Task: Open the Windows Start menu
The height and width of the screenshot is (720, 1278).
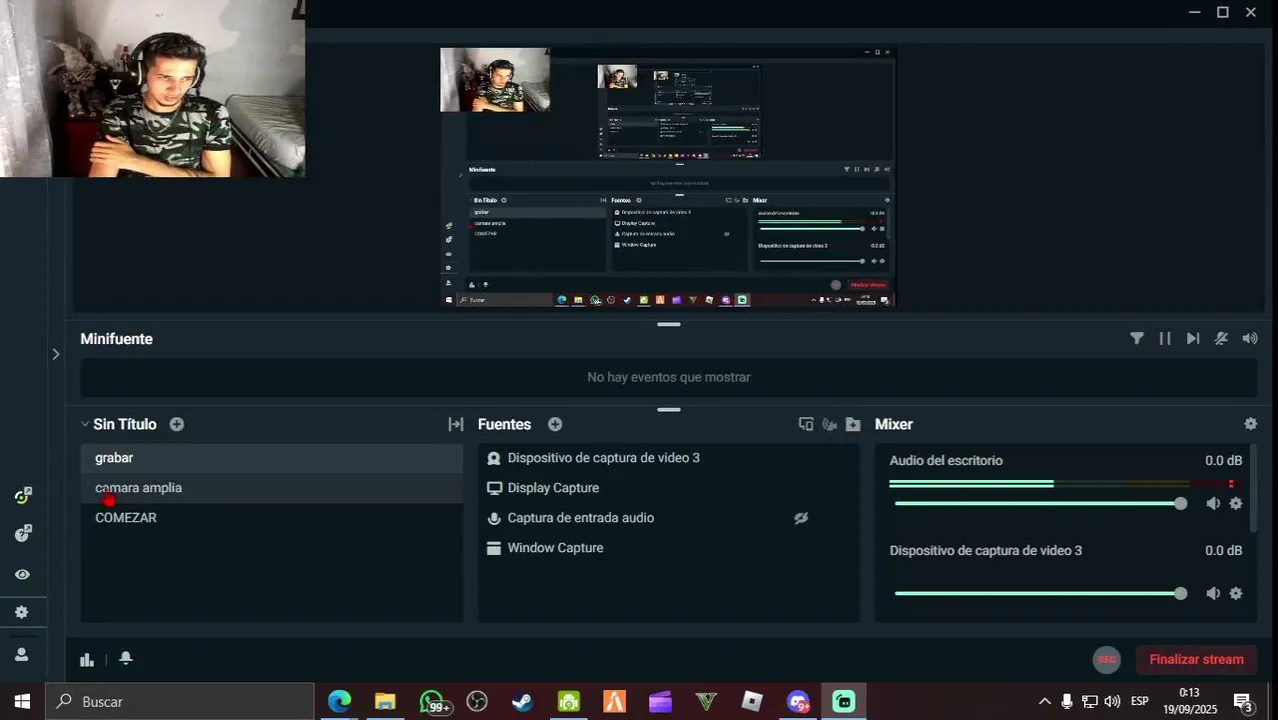Action: (x=22, y=702)
